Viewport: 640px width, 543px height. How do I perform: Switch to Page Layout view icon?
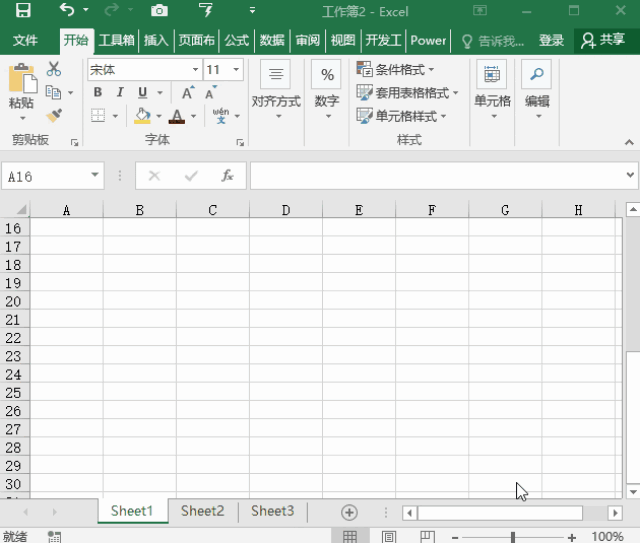pos(388,537)
